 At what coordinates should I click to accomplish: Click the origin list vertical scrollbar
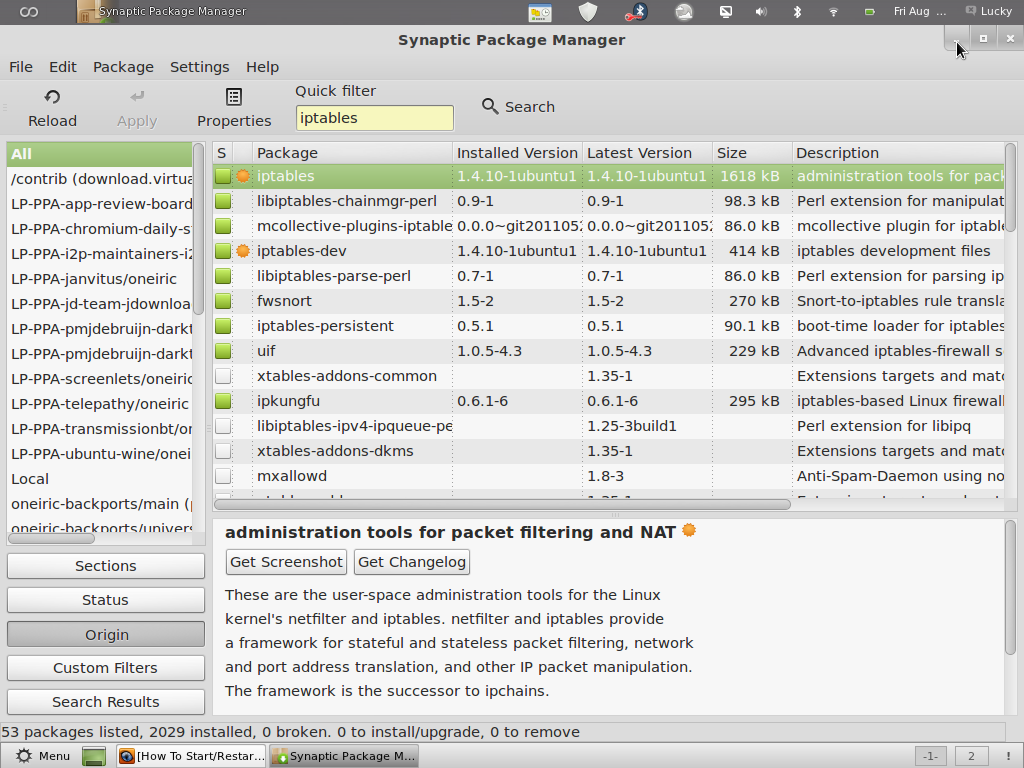point(199,229)
